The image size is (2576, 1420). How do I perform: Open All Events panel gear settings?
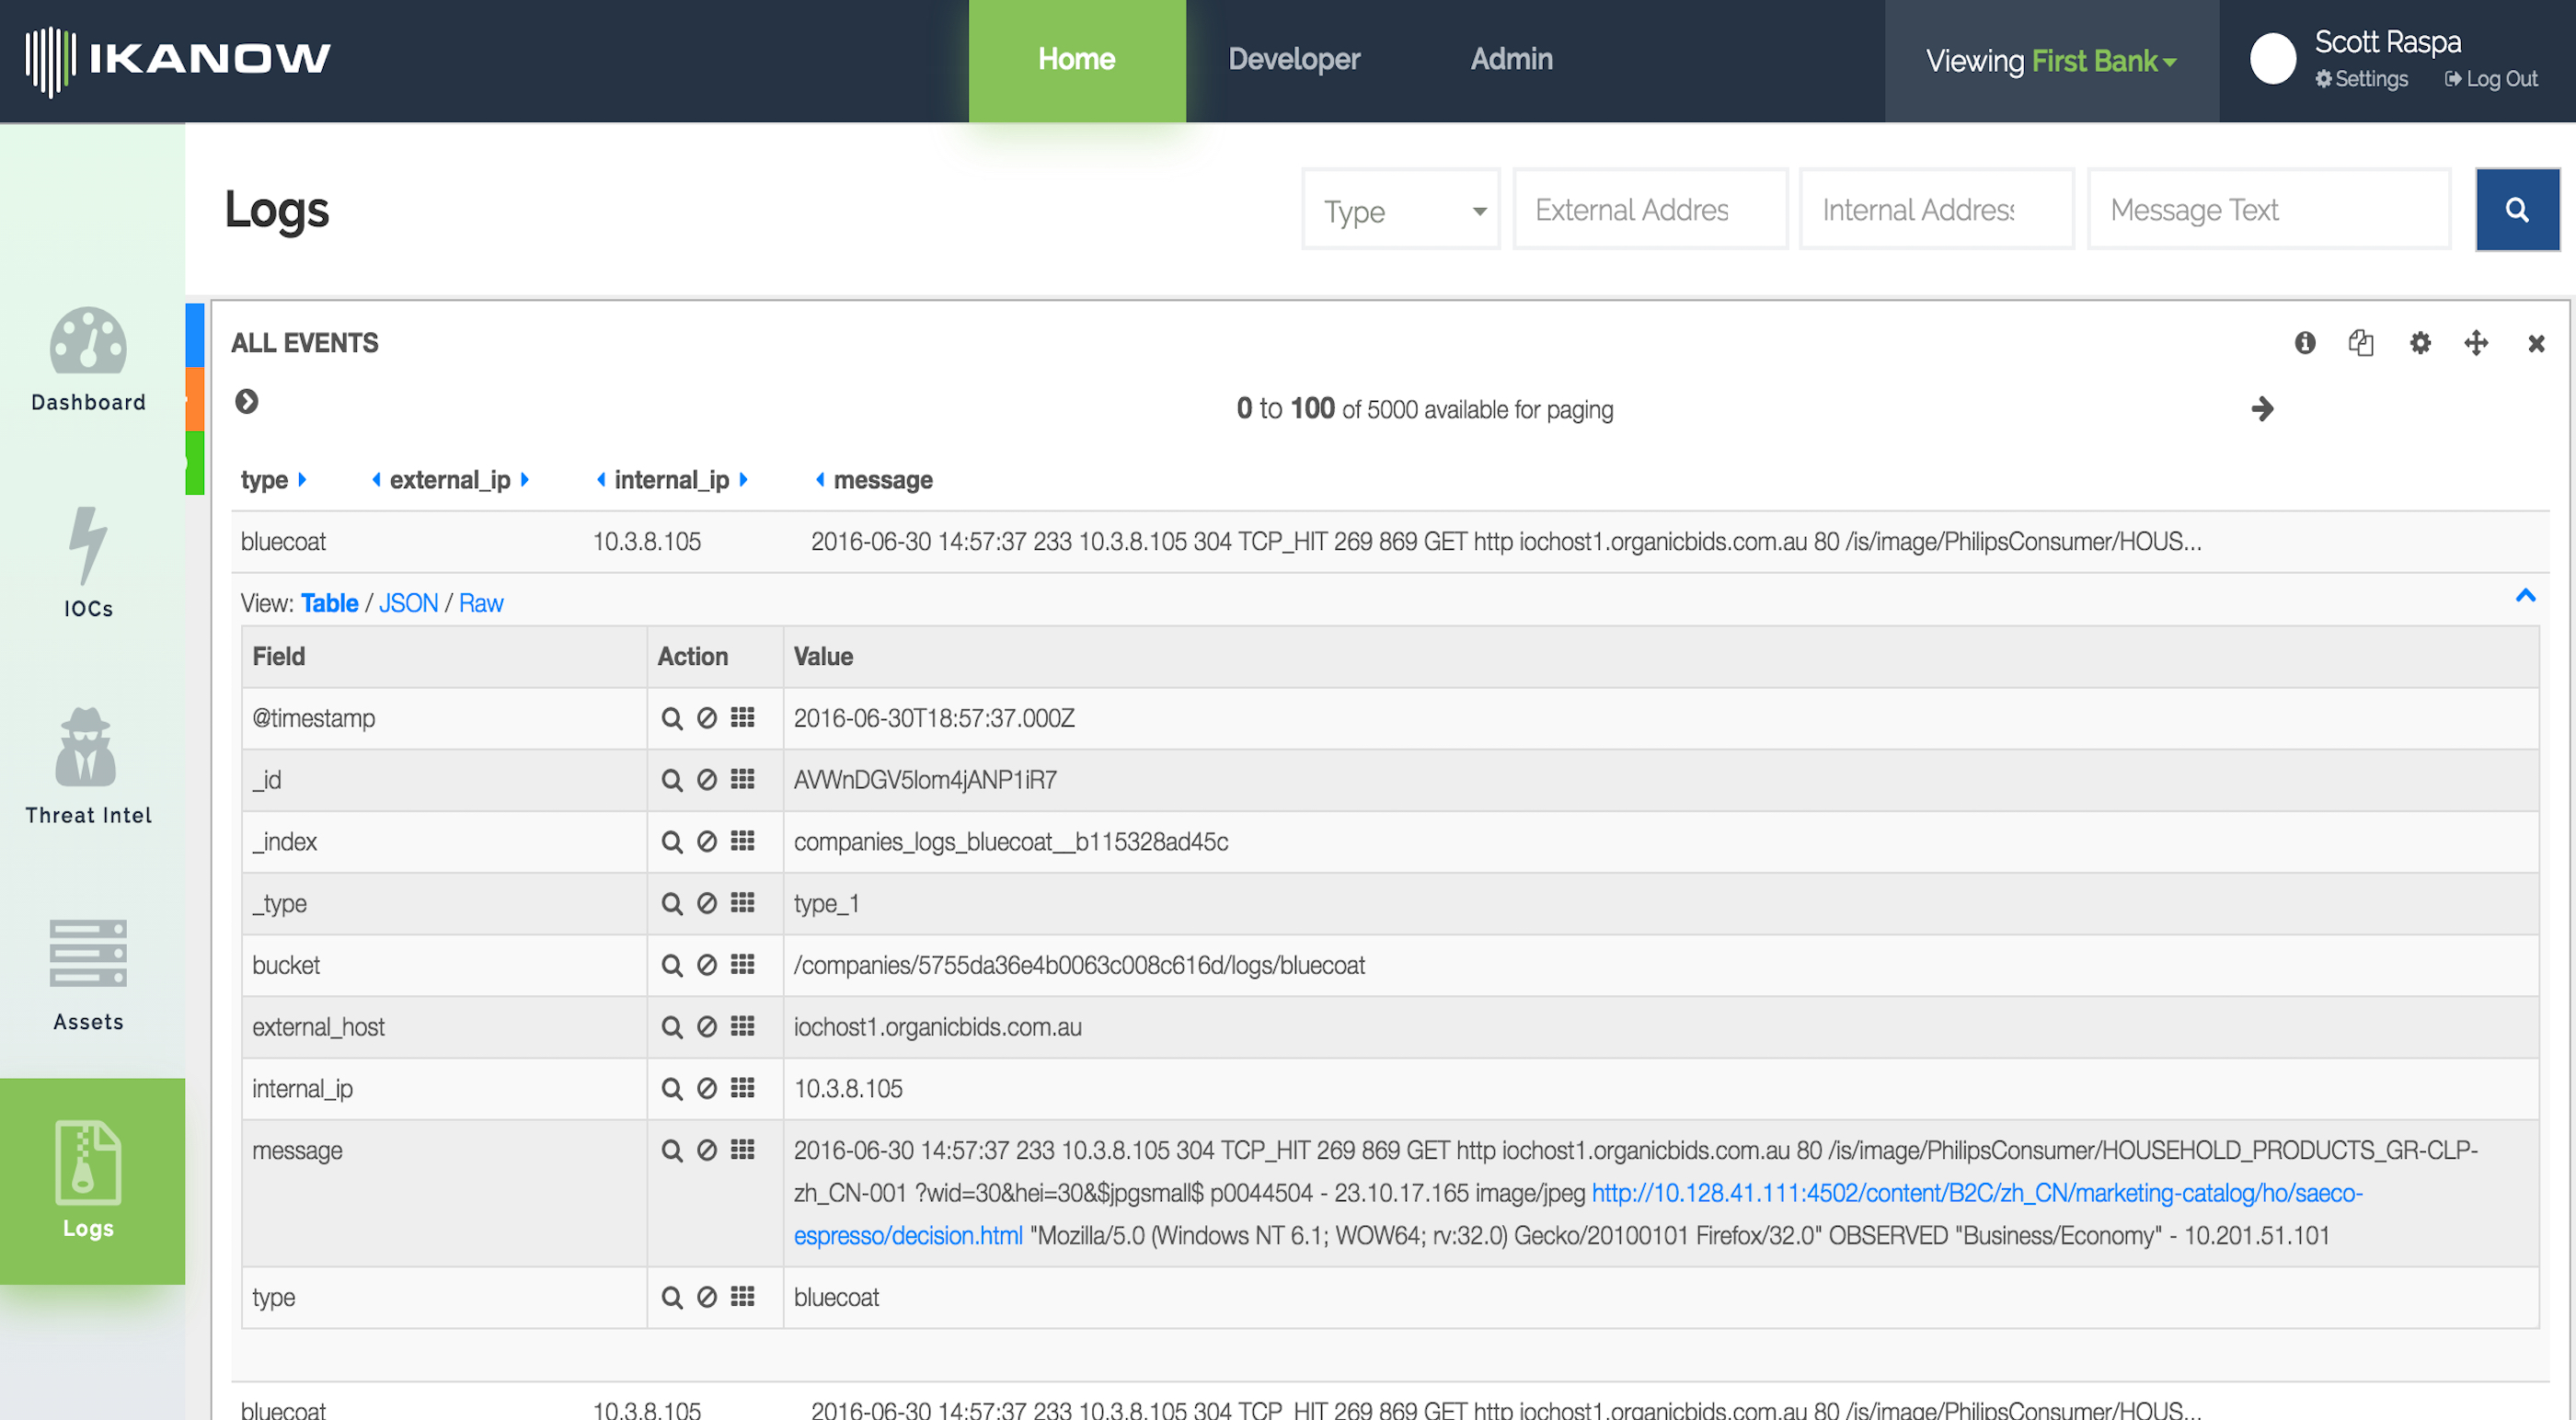2420,343
